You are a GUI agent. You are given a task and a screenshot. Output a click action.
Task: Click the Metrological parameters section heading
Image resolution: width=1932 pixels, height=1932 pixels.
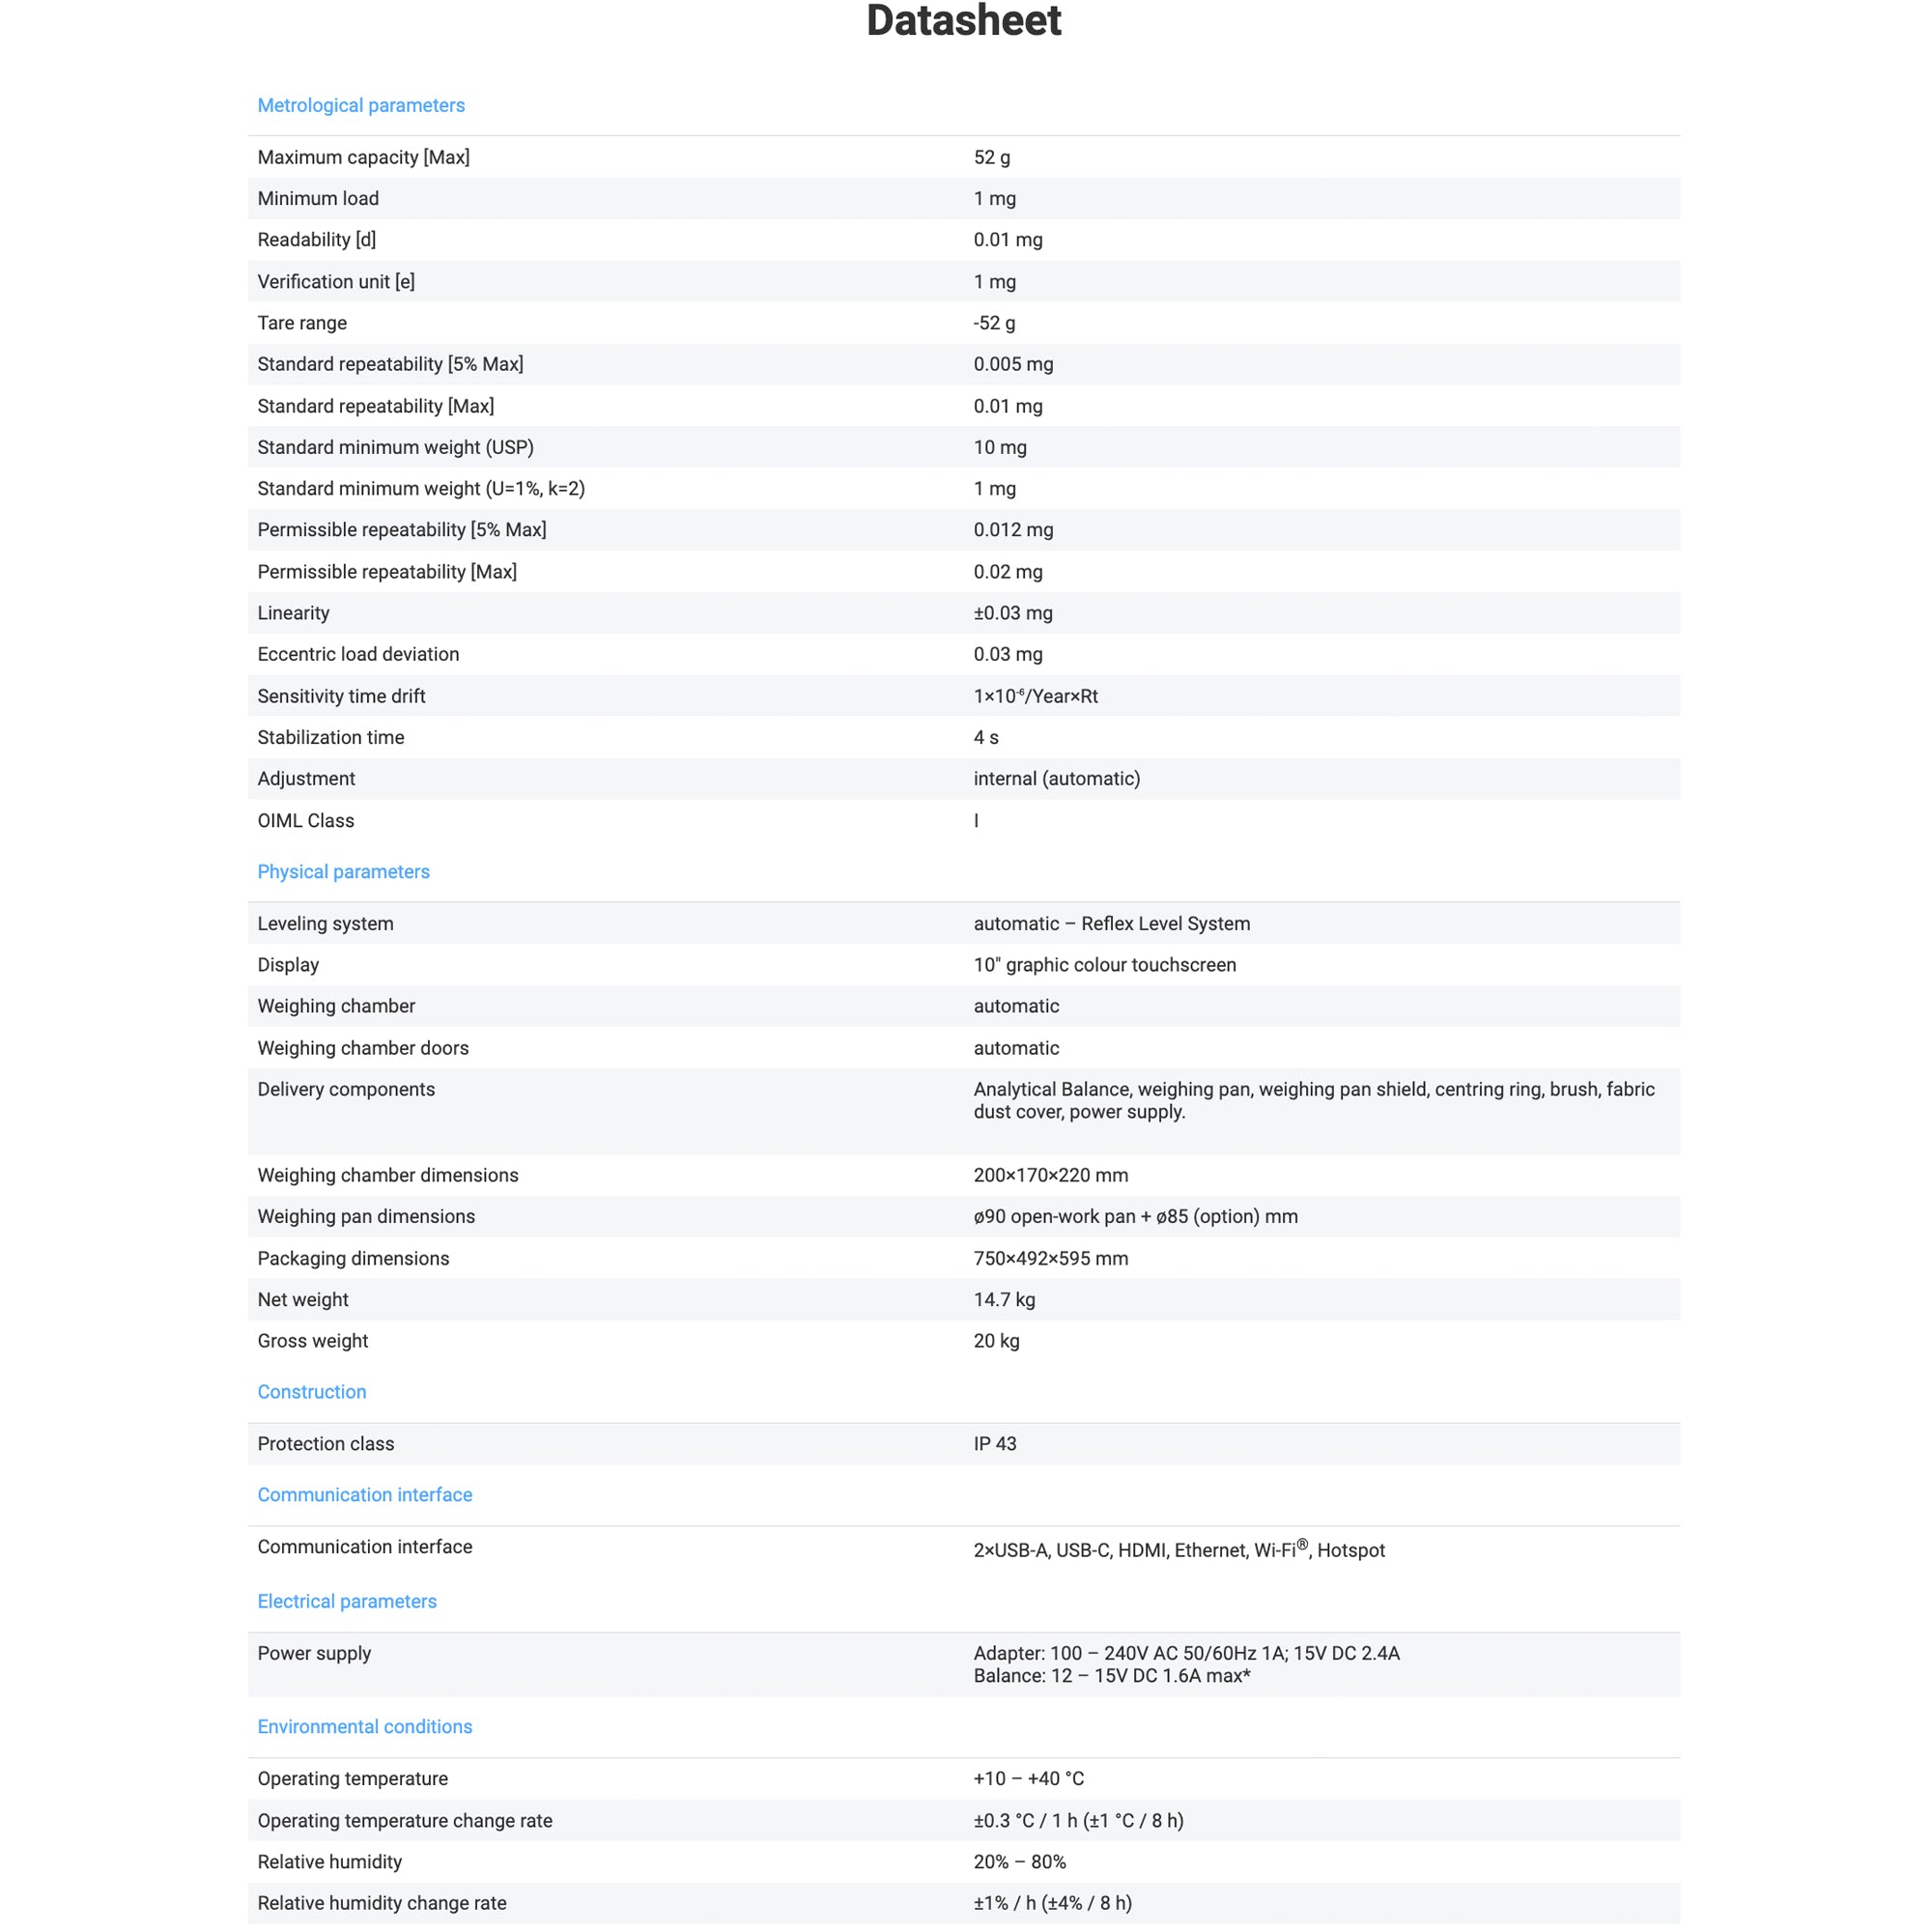(x=361, y=105)
